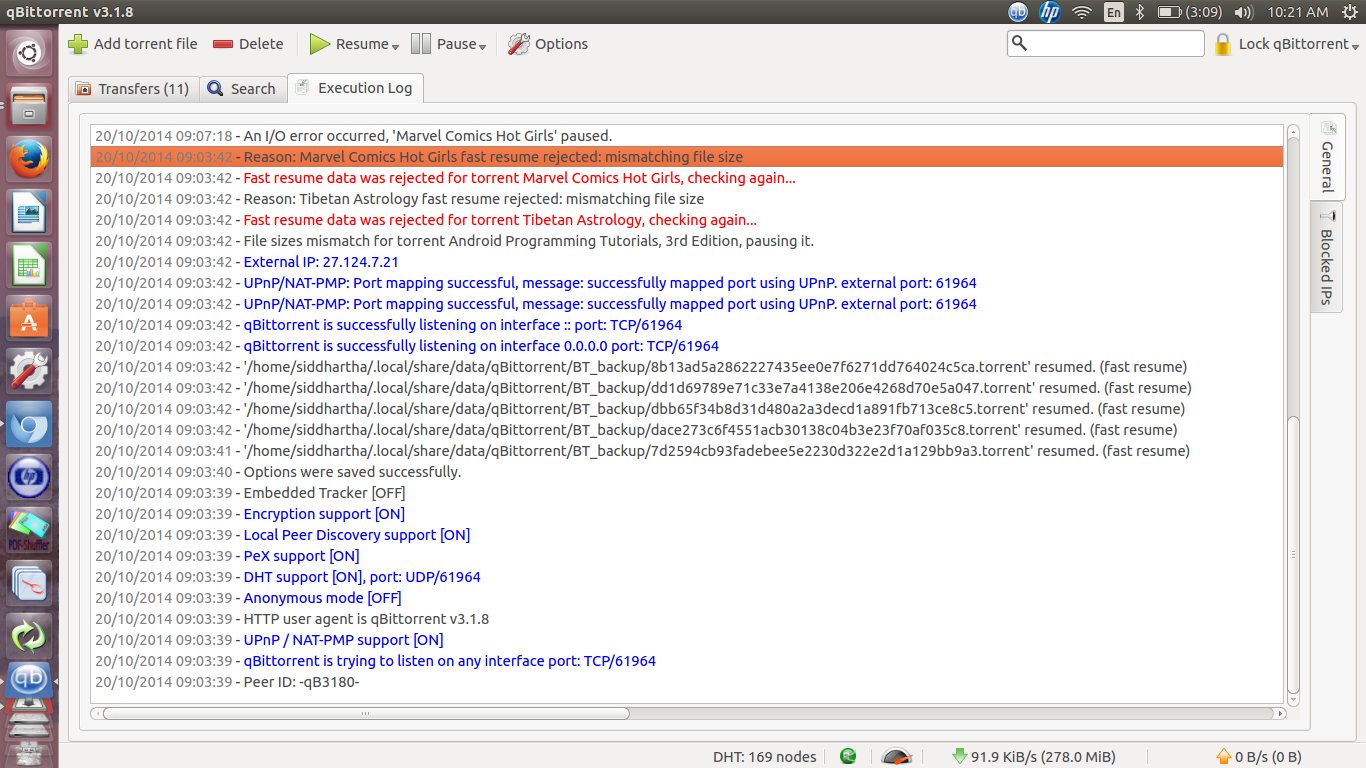Expand the Resume dropdown arrow
The image size is (1366, 768).
395,46
